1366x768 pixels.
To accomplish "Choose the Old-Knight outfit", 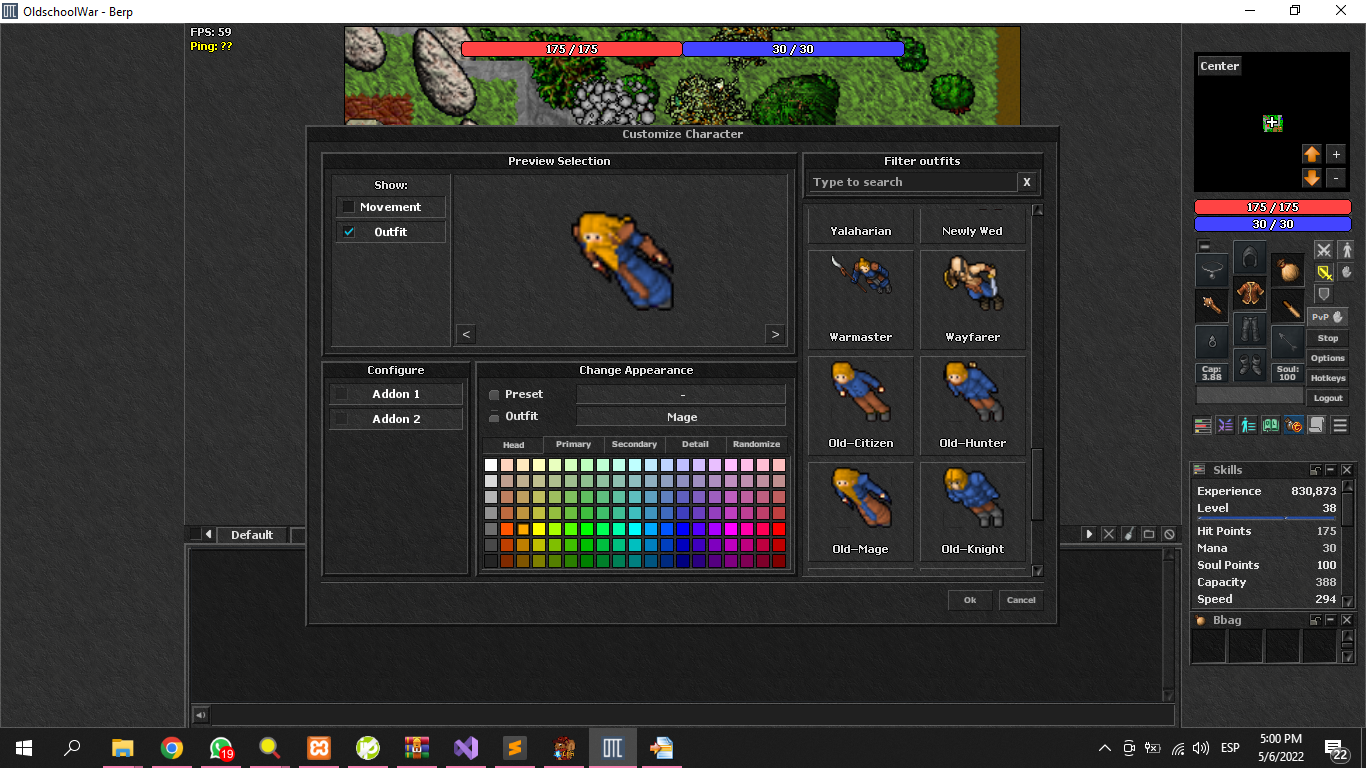I will pyautogui.click(x=972, y=510).
